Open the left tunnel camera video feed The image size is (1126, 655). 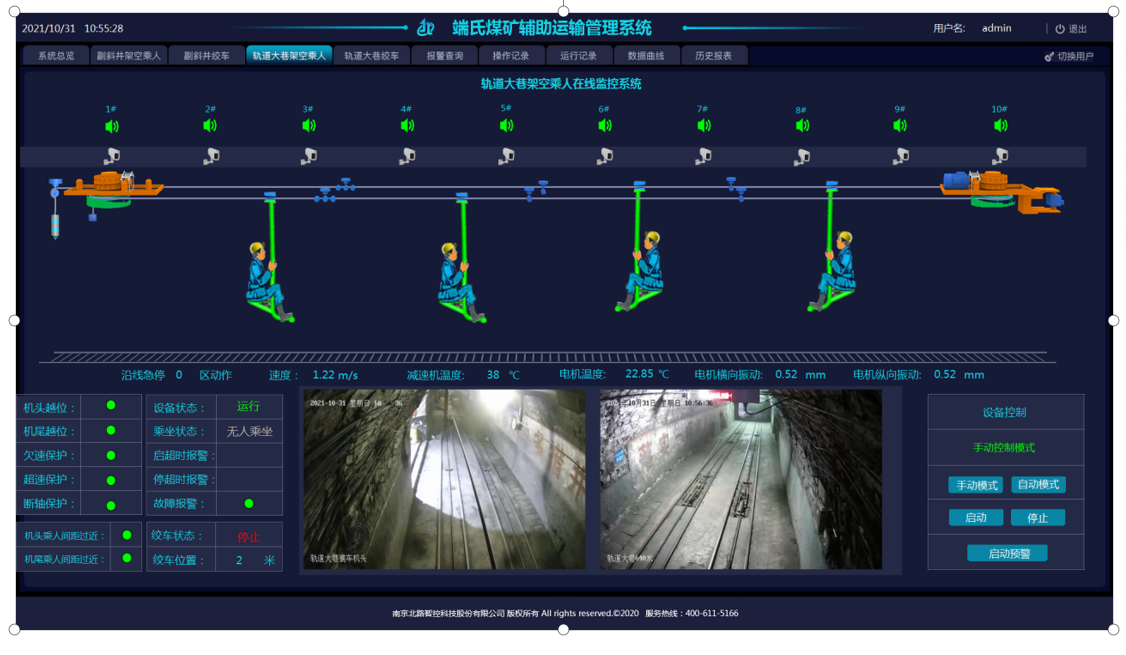click(x=444, y=480)
